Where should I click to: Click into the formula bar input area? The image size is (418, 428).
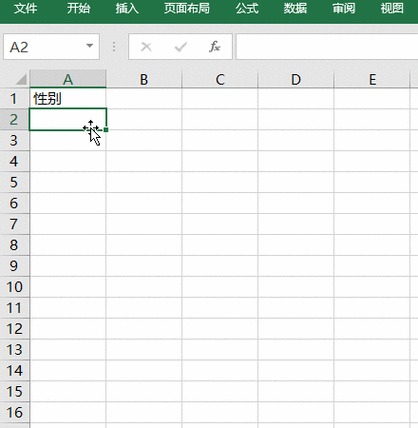pos(327,47)
